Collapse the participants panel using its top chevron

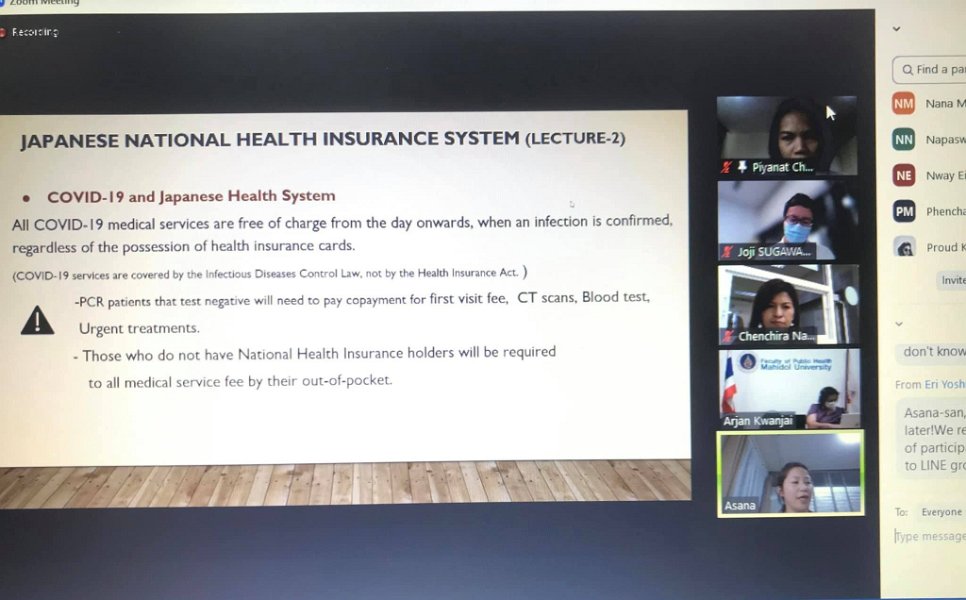[x=897, y=29]
